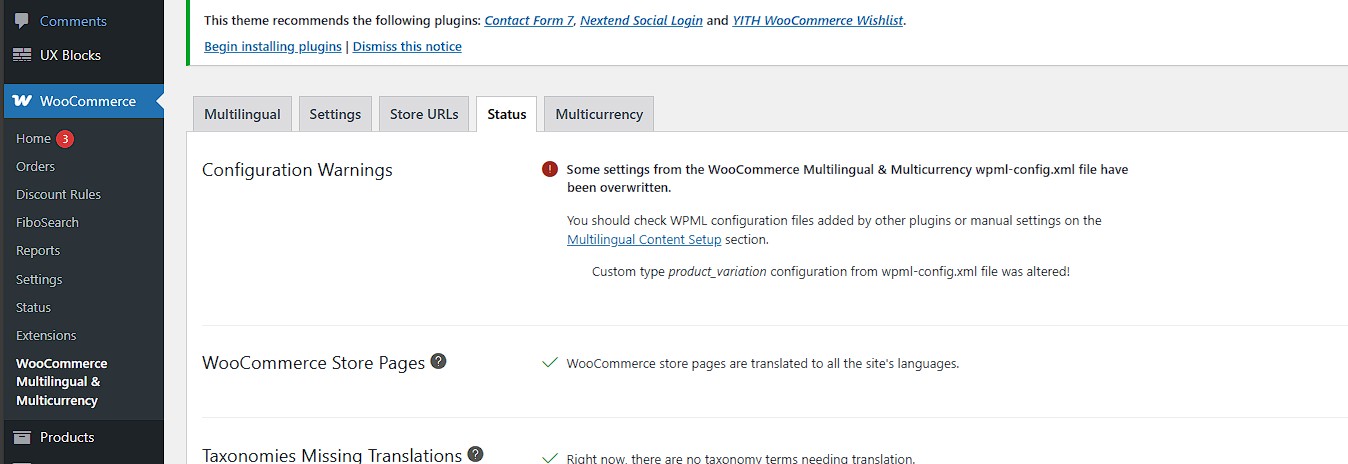Switch to the Multicurrency tab
Screen dimensions: 1348x464
click(599, 114)
